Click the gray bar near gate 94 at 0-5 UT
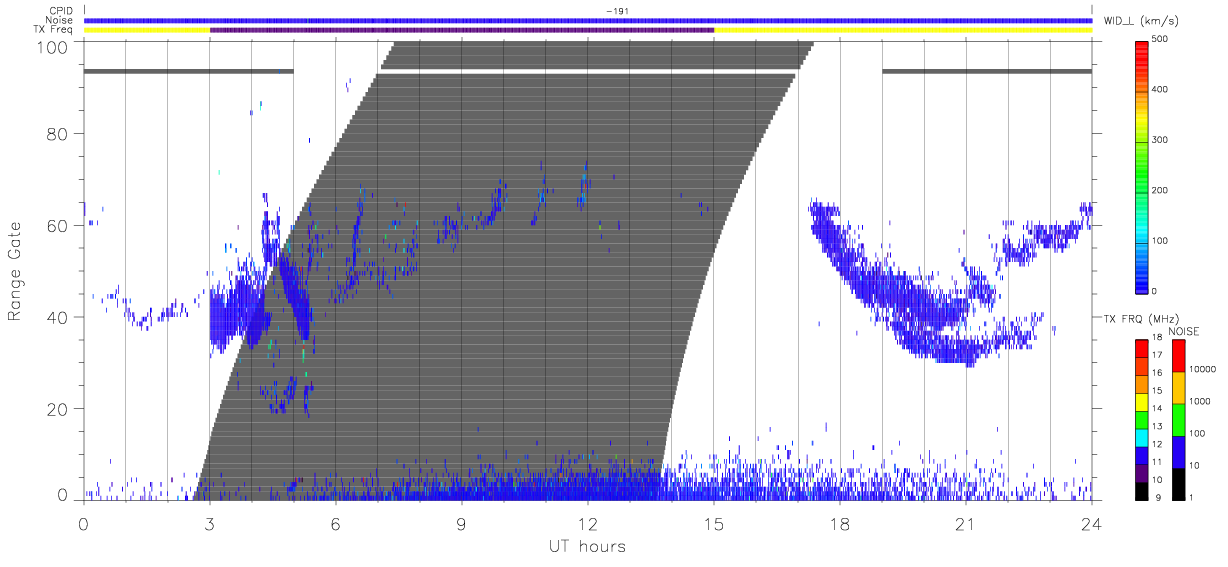1228x567 pixels. pyautogui.click(x=189, y=71)
